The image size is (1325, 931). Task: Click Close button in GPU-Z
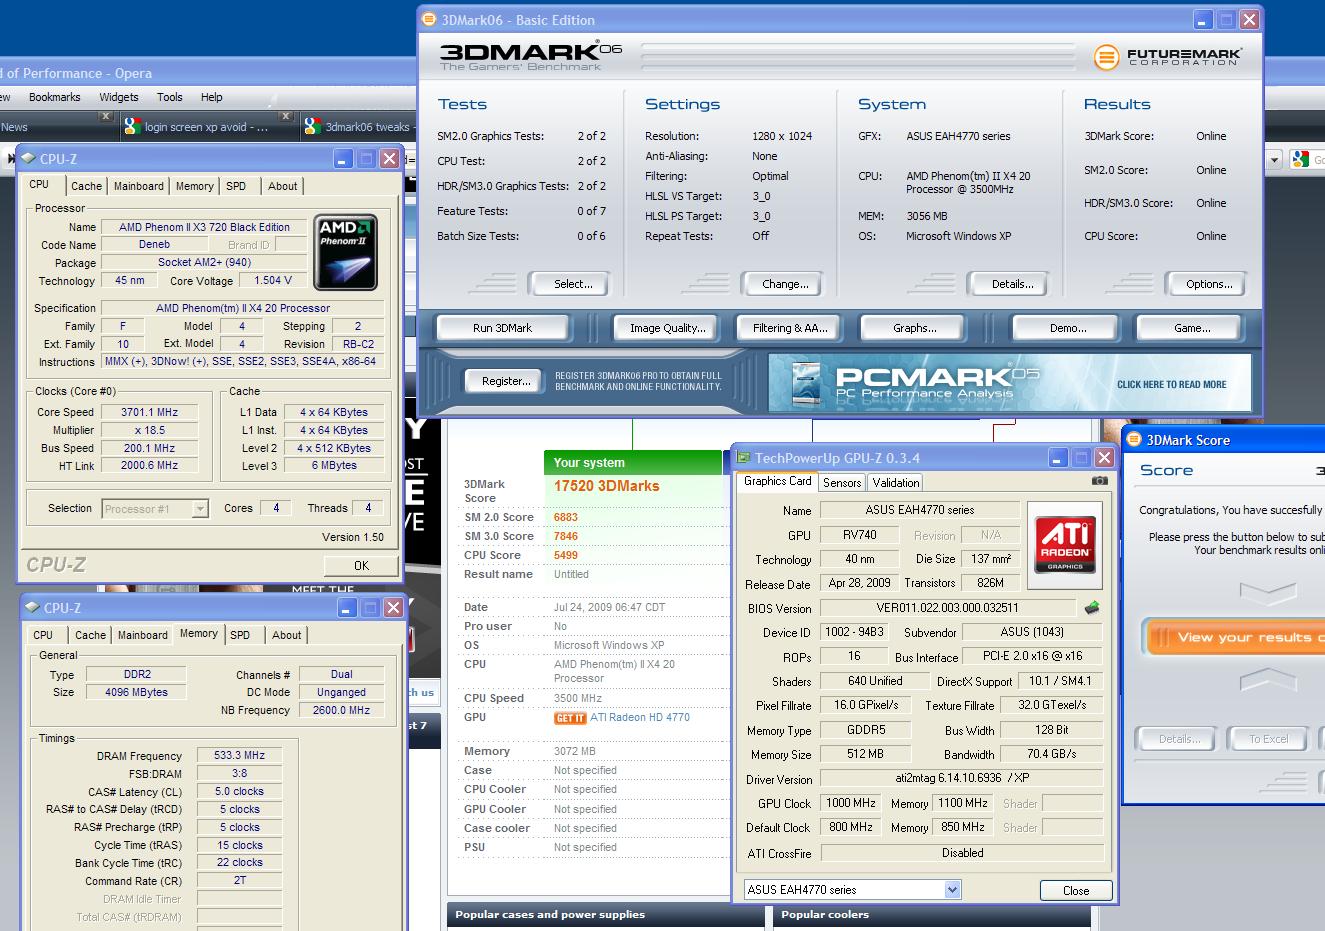(1076, 890)
